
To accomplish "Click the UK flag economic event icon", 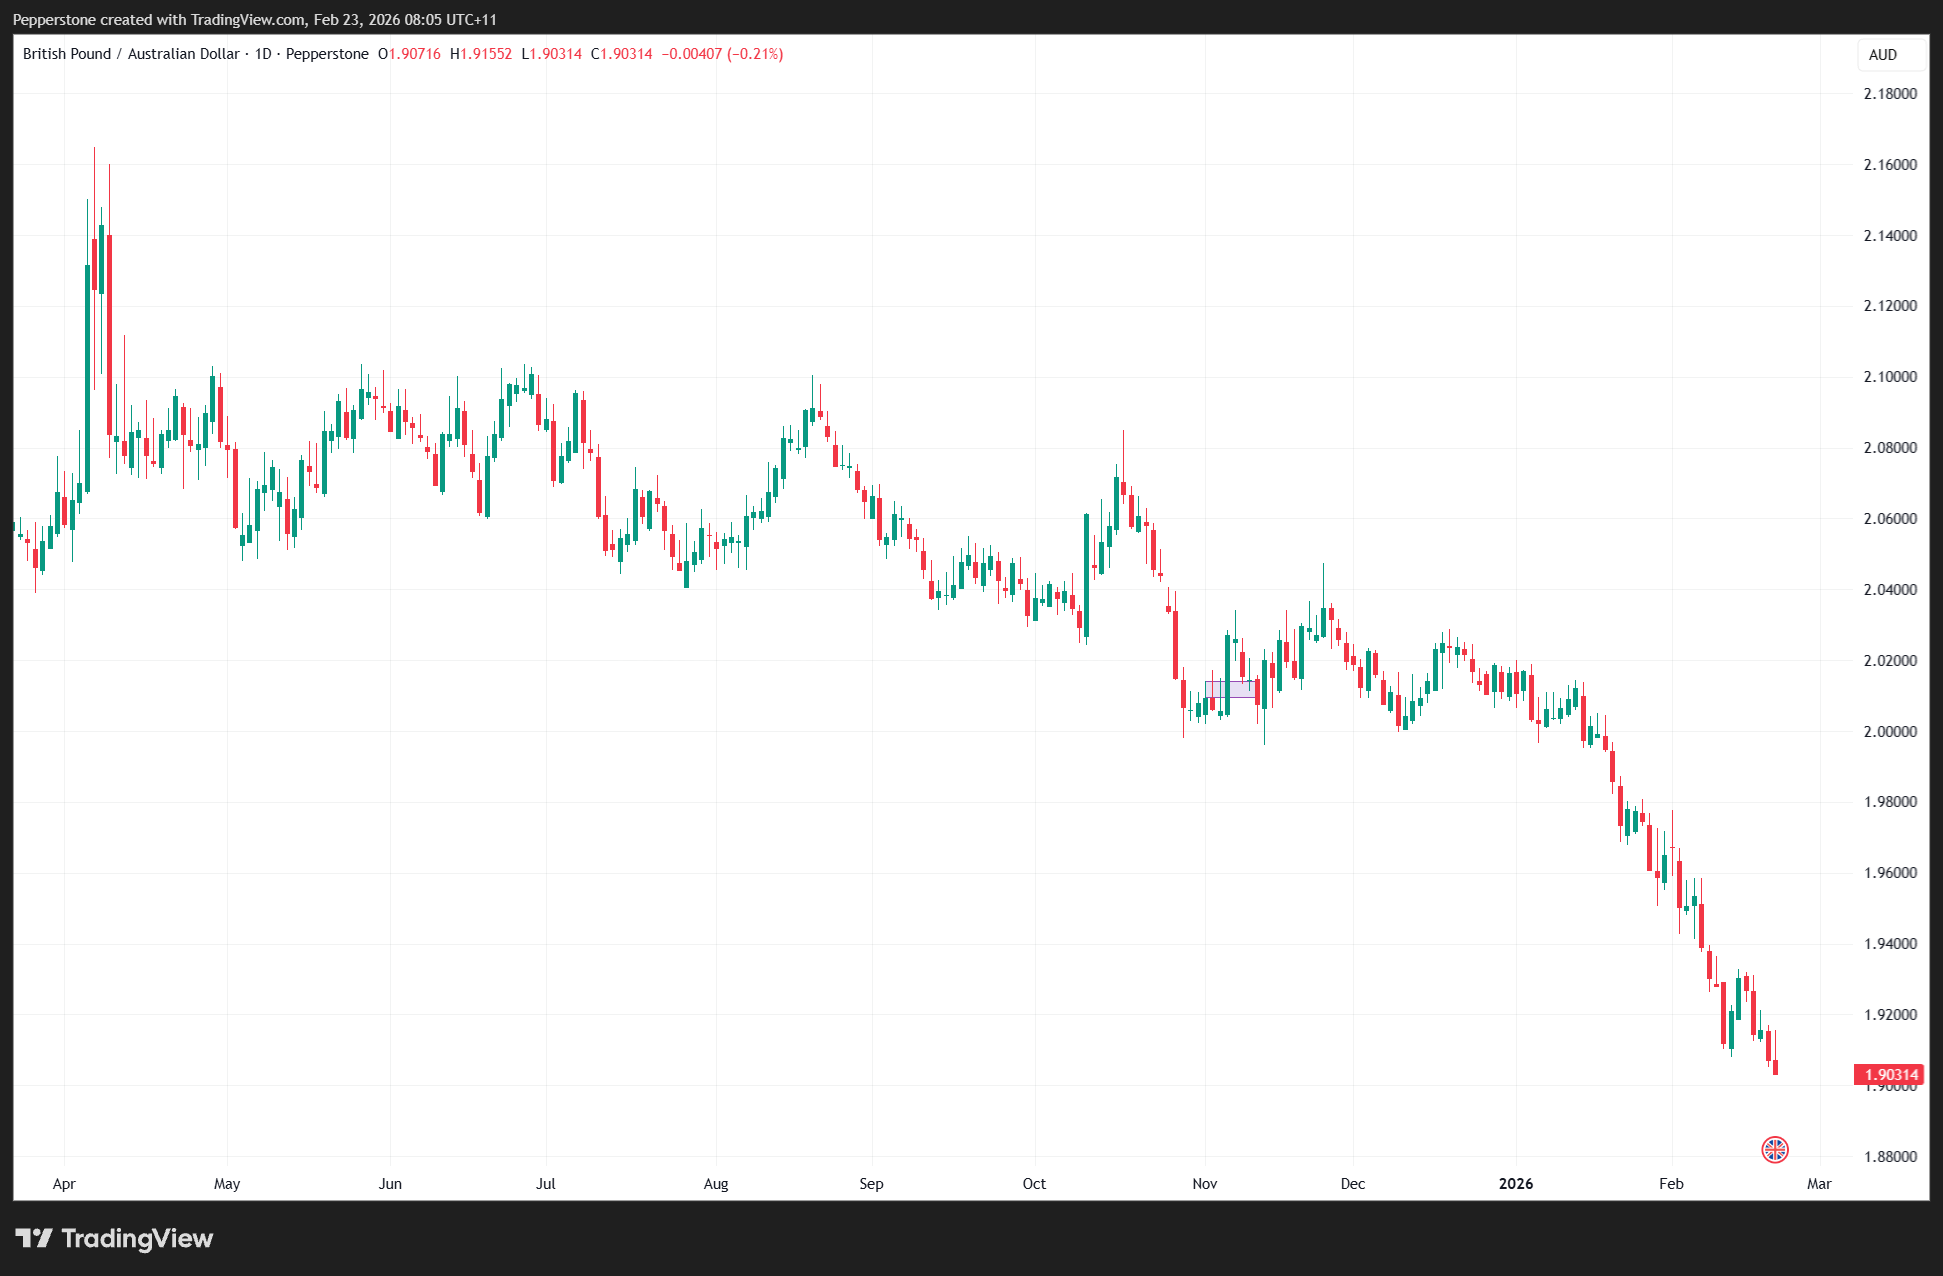I will point(1774,1149).
